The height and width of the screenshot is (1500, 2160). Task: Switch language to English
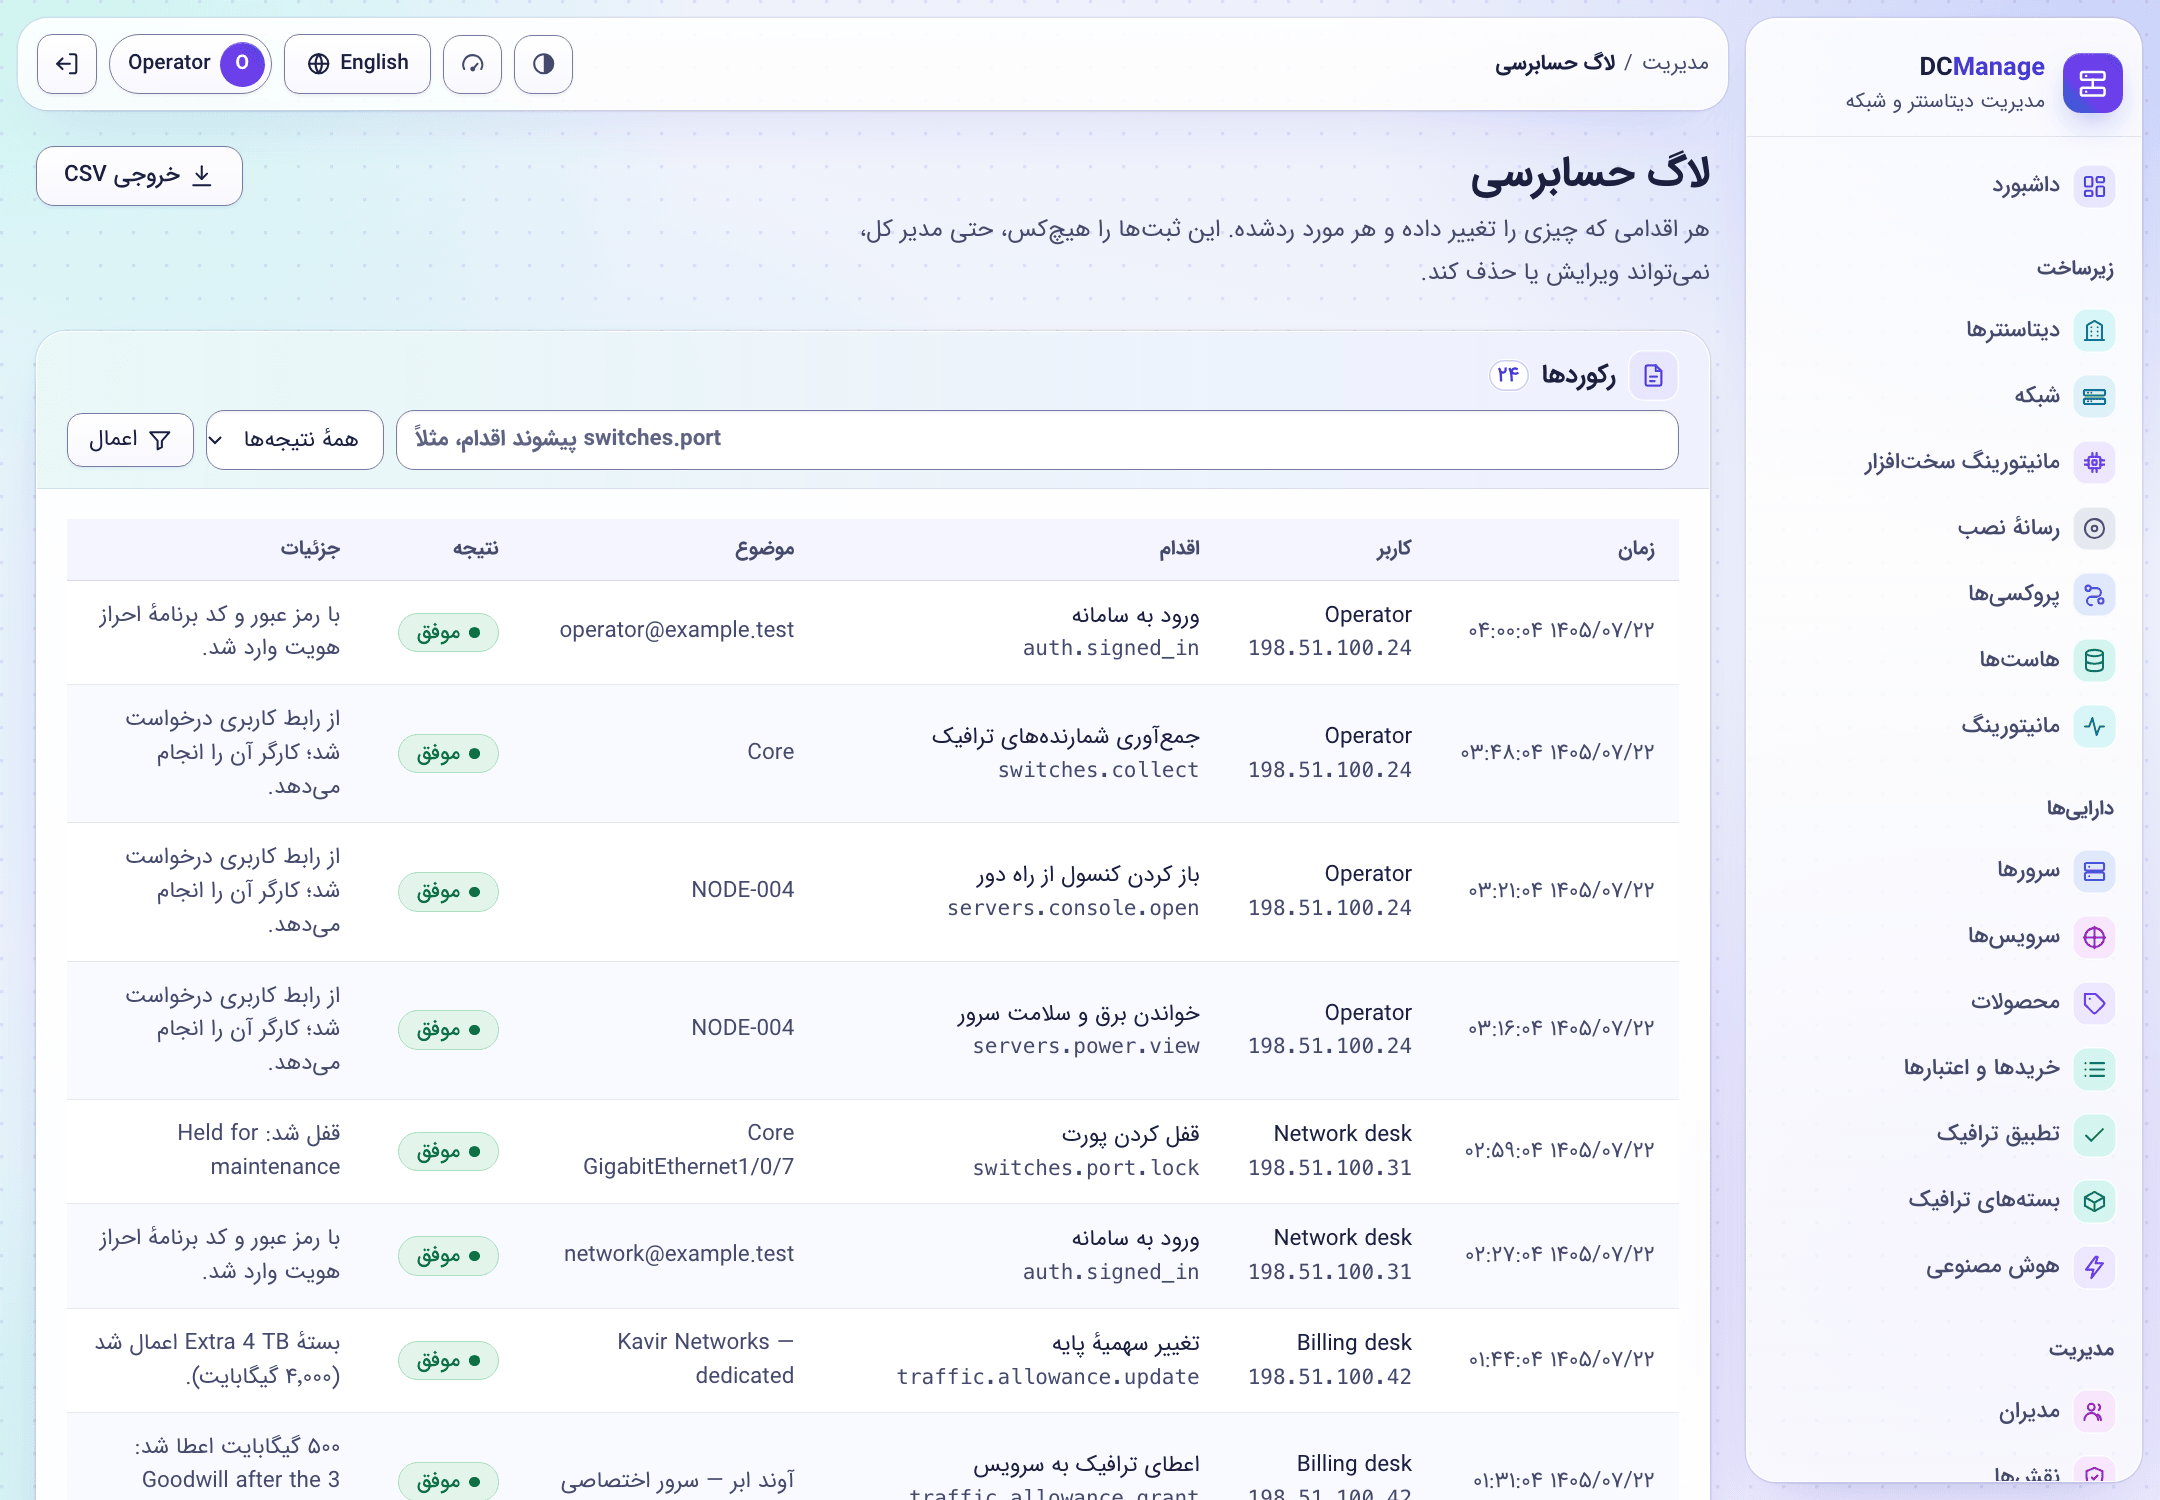pos(358,64)
